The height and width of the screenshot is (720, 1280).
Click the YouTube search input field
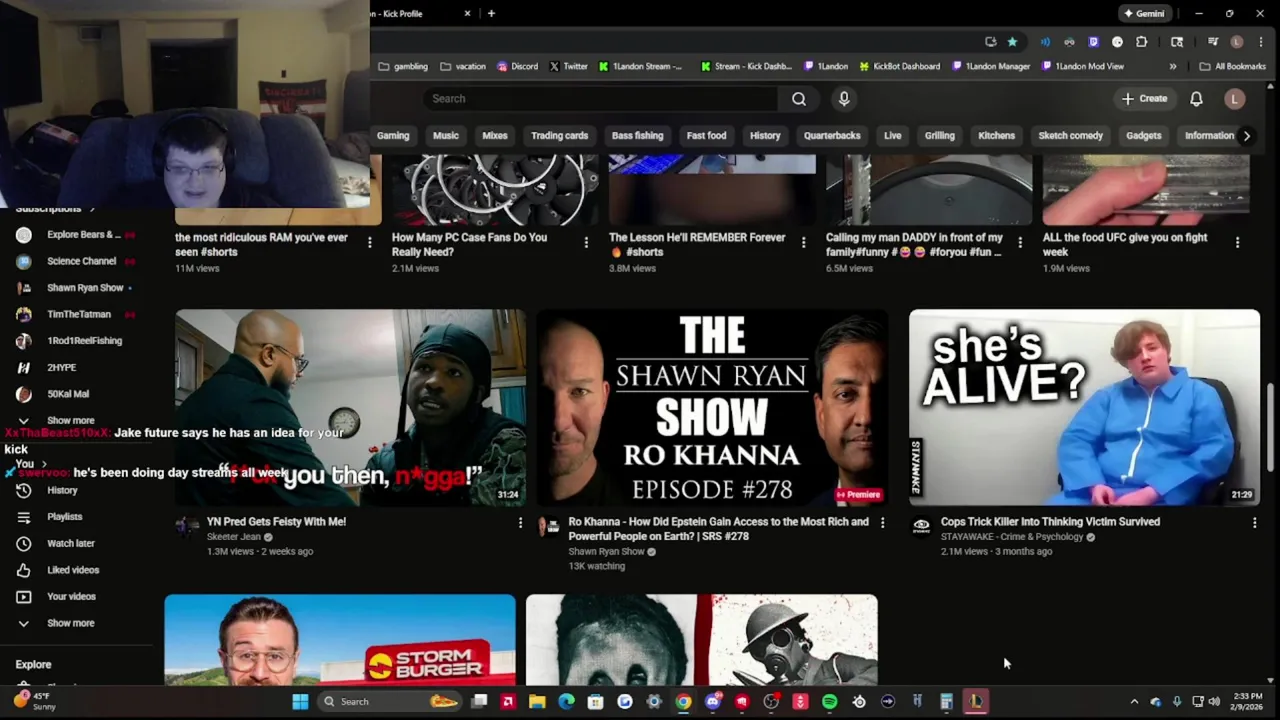point(600,99)
